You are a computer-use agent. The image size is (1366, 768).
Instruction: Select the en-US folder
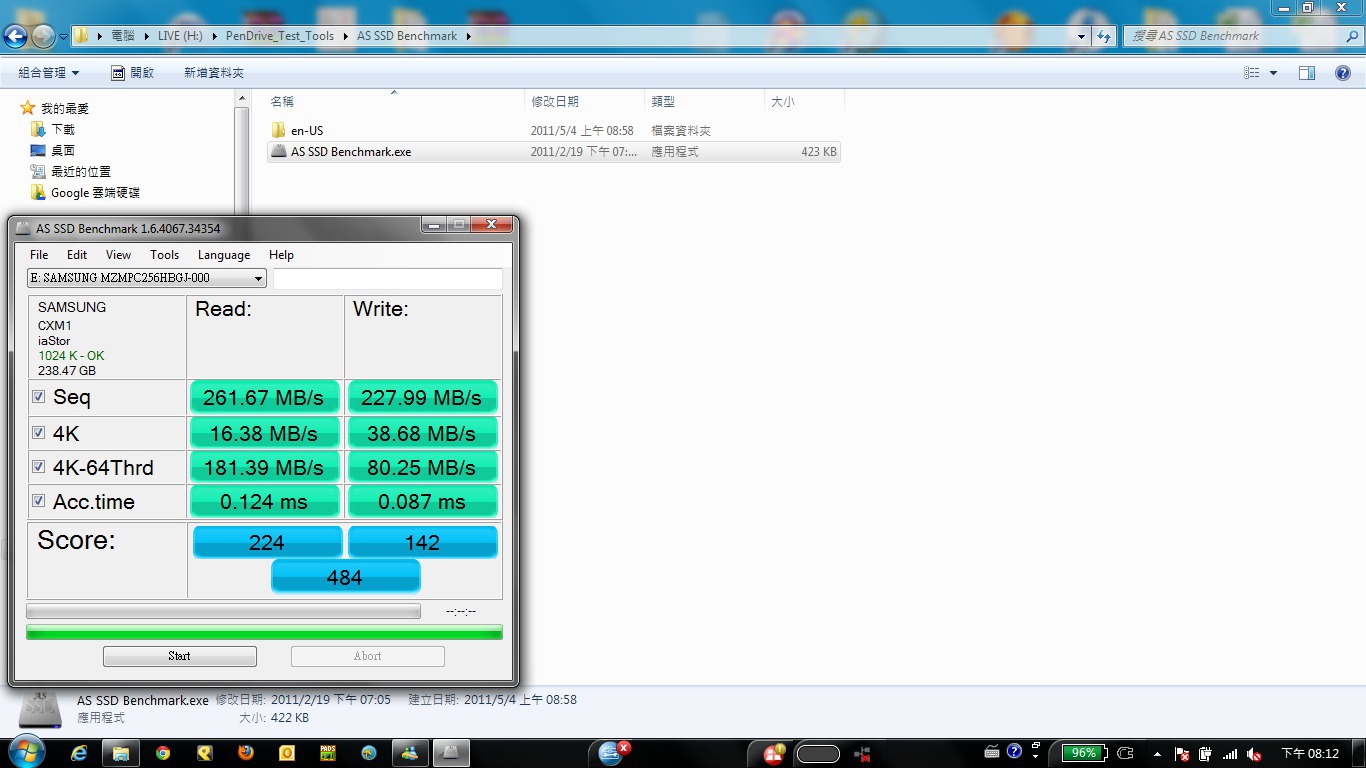[x=307, y=131]
